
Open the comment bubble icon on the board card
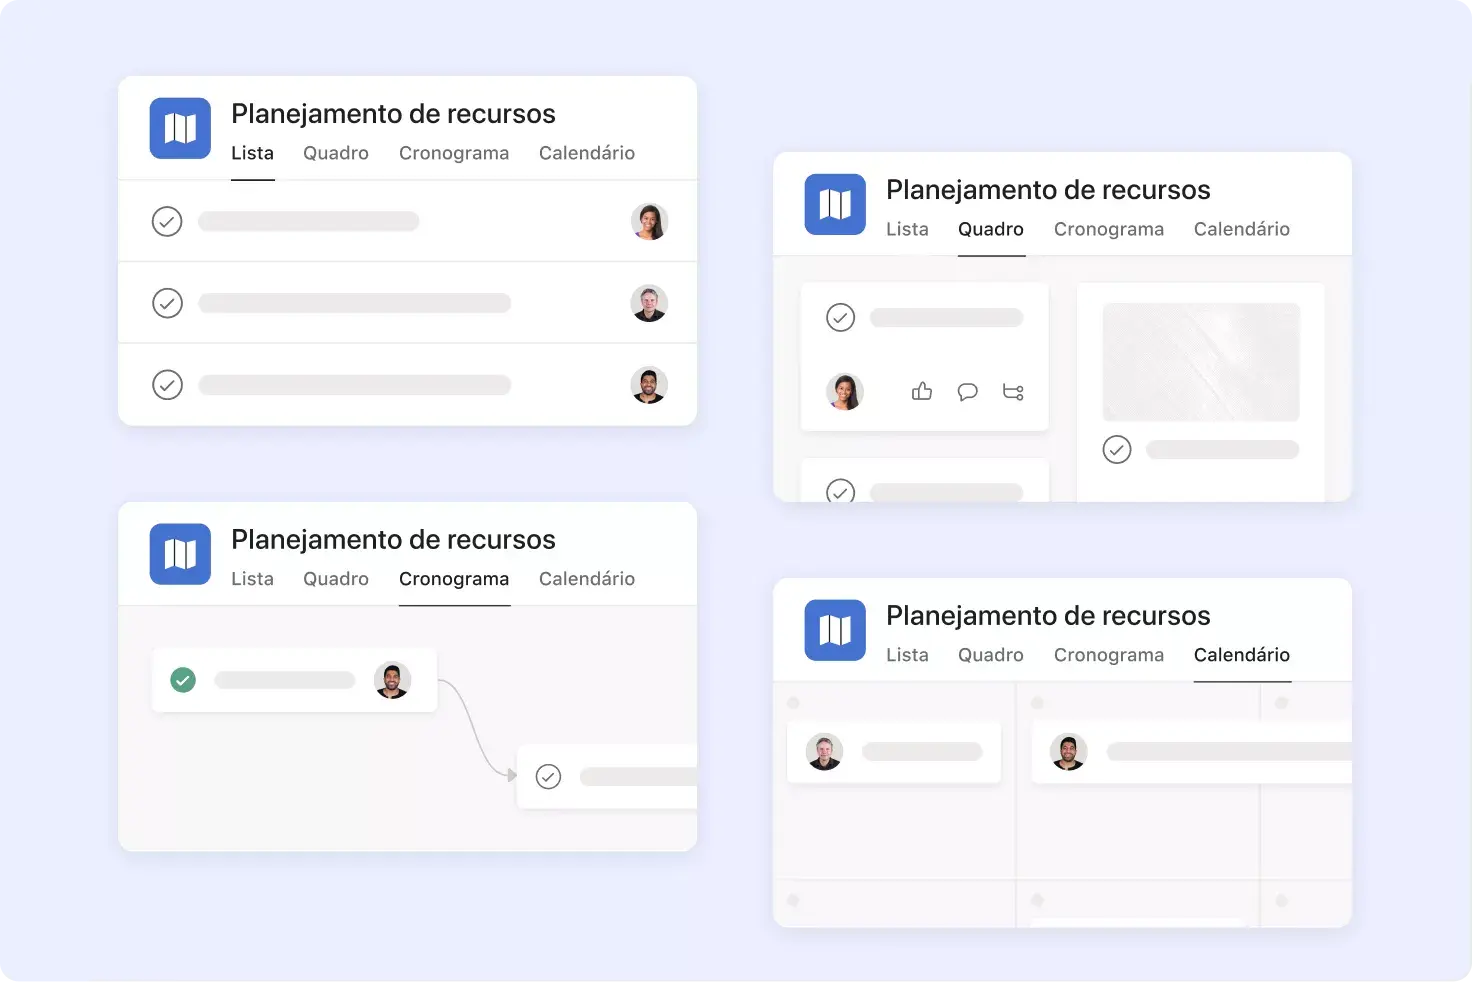coord(967,391)
